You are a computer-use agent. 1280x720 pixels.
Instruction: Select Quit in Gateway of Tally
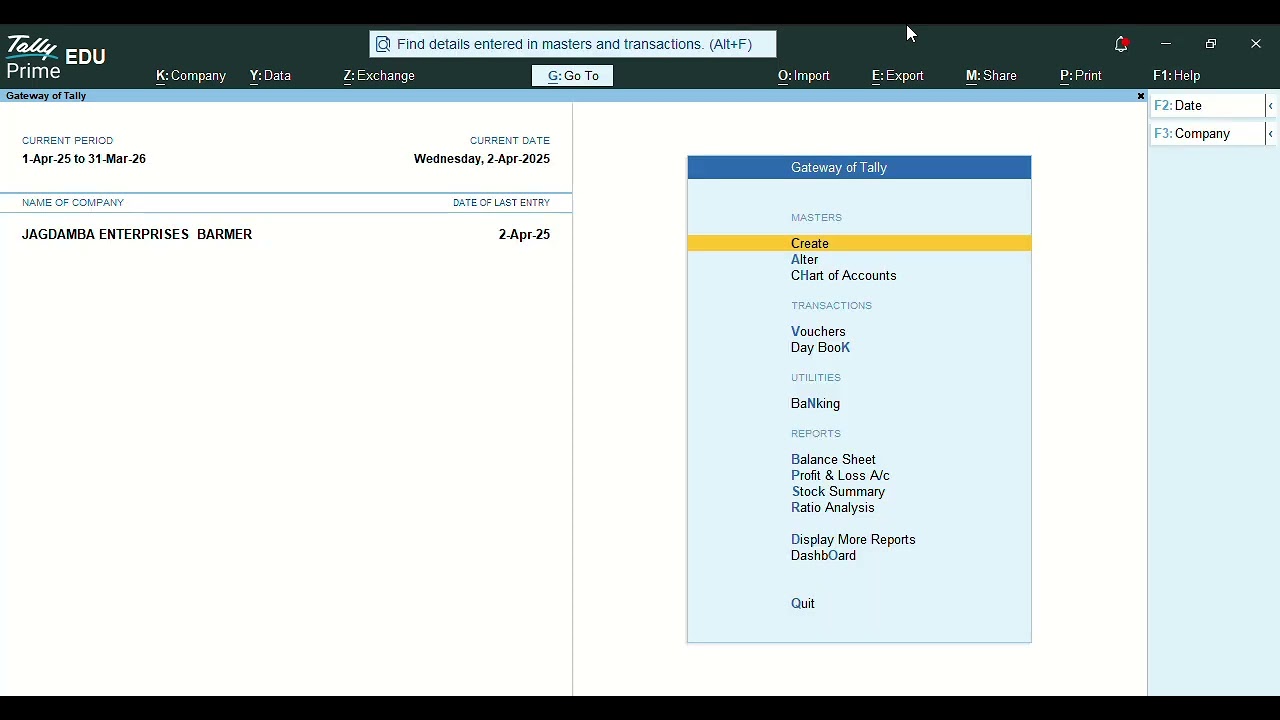point(804,604)
